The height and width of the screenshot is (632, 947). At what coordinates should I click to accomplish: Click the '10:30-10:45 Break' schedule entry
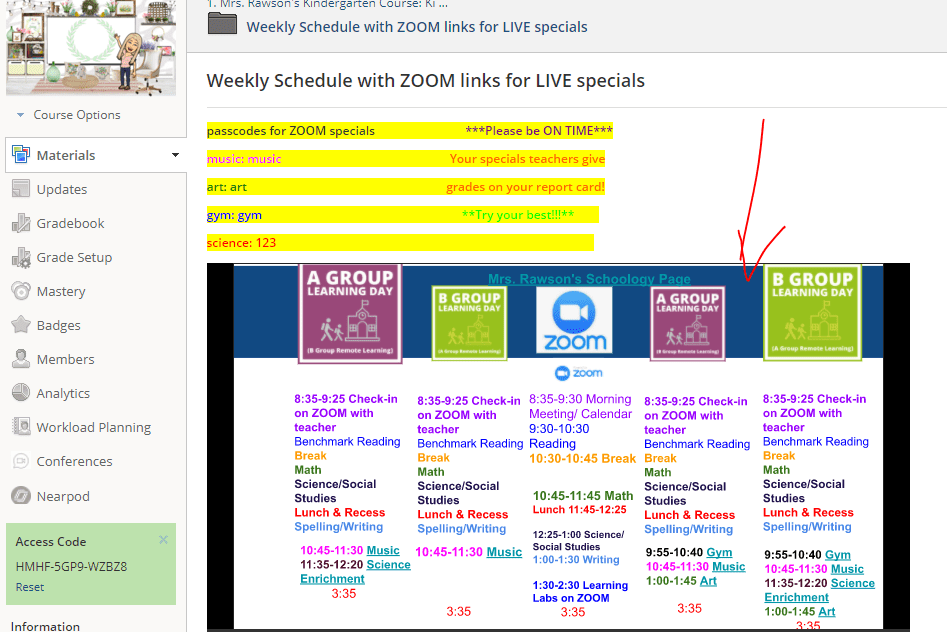(582, 459)
